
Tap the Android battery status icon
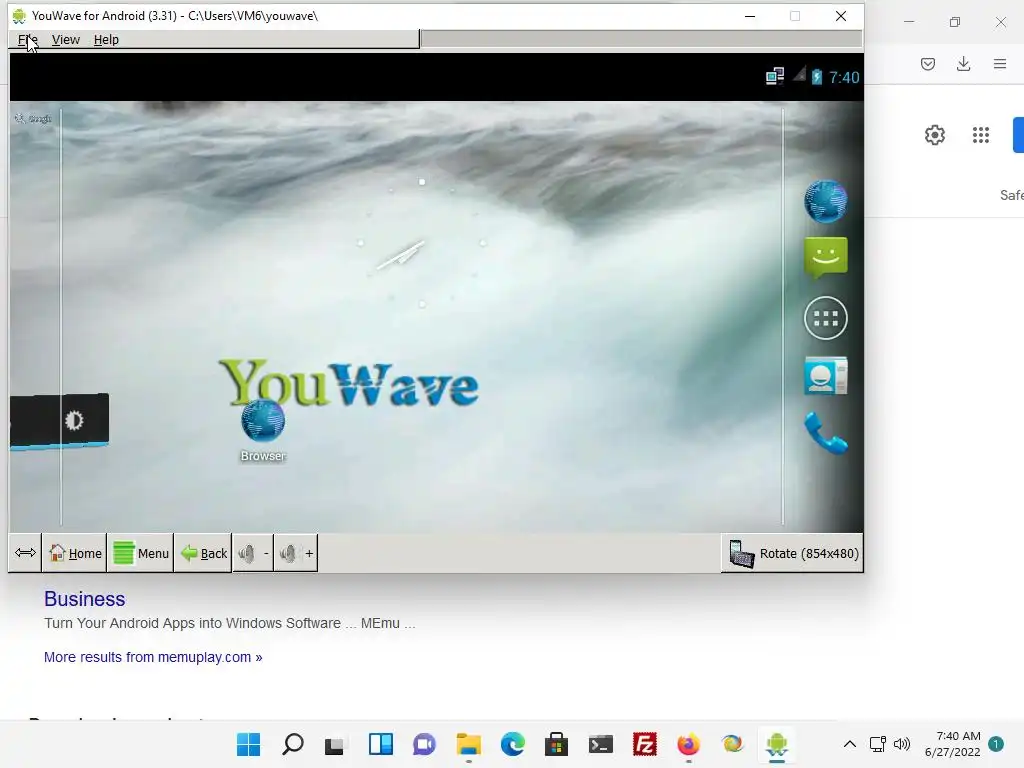pos(816,76)
